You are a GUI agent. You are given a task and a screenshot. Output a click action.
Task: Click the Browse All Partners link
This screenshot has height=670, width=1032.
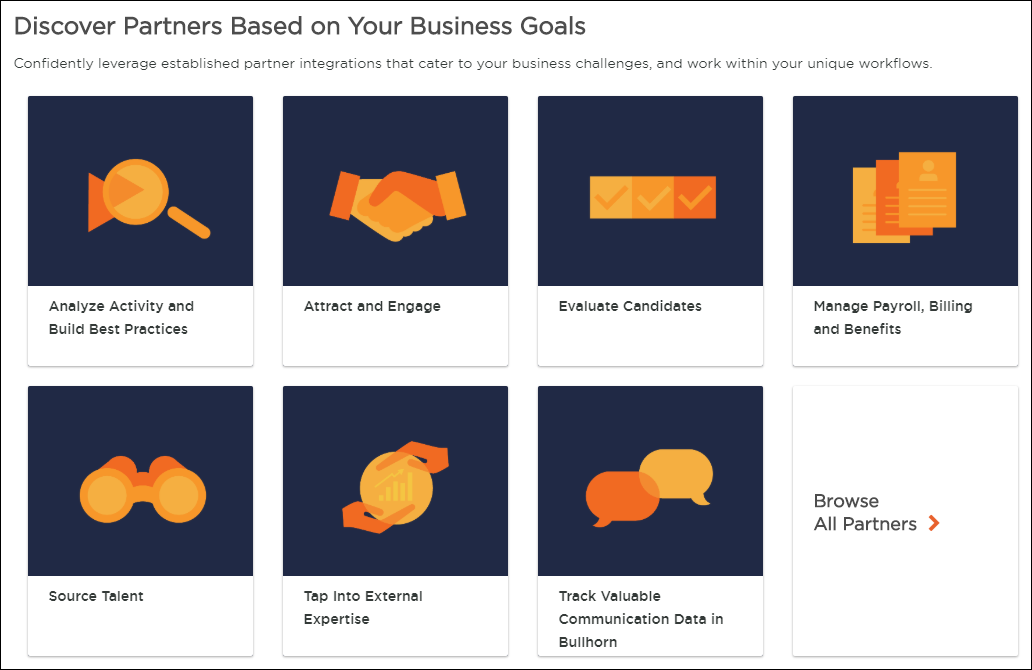[x=866, y=513]
